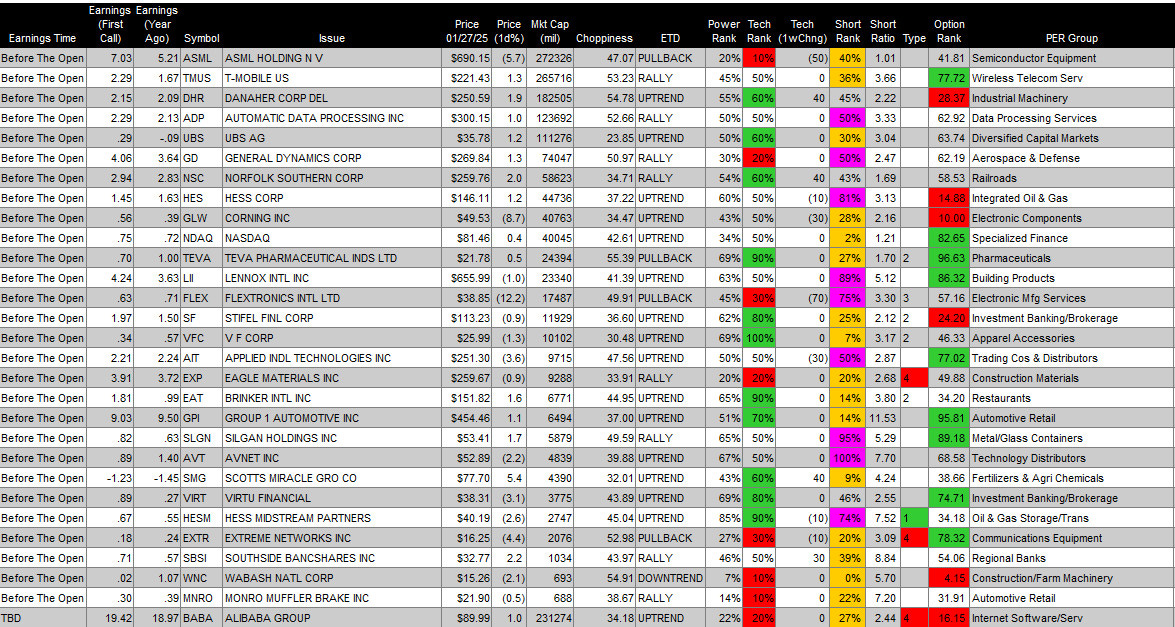The width and height of the screenshot is (1175, 627).
Task: Click the V F CORP issue cell
Action: click(332, 338)
